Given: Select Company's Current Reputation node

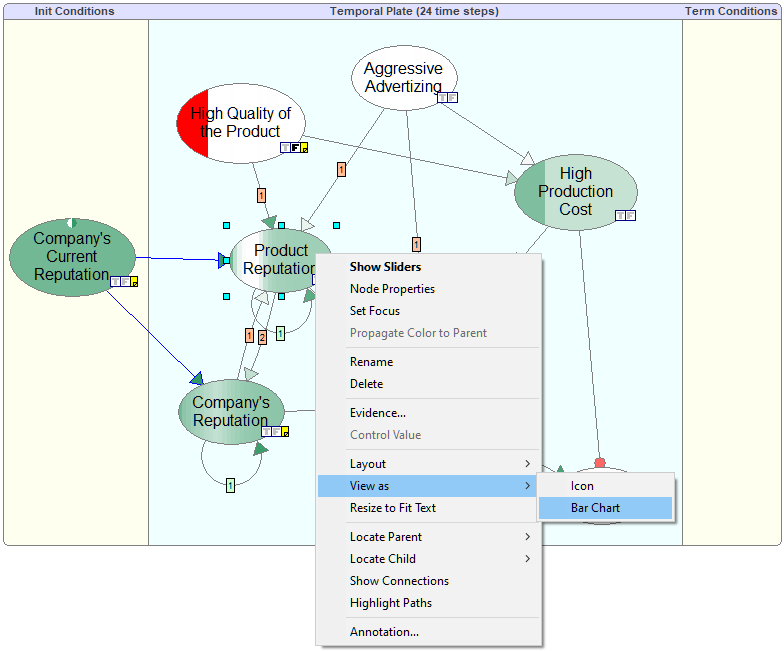Looking at the screenshot, I should (x=72, y=256).
